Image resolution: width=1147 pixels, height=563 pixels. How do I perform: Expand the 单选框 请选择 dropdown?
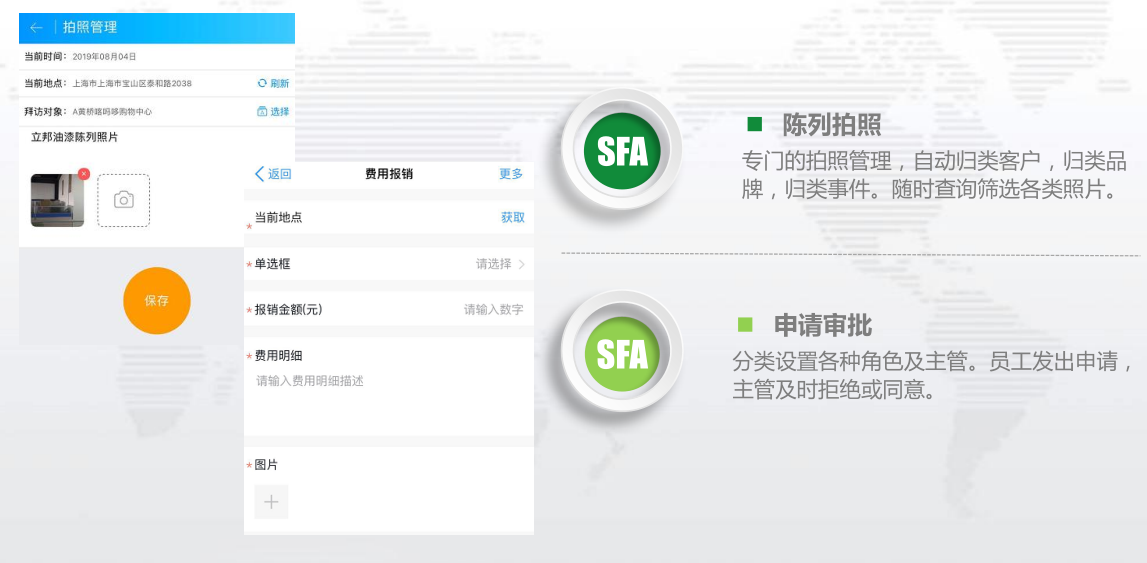pyautogui.click(x=500, y=264)
